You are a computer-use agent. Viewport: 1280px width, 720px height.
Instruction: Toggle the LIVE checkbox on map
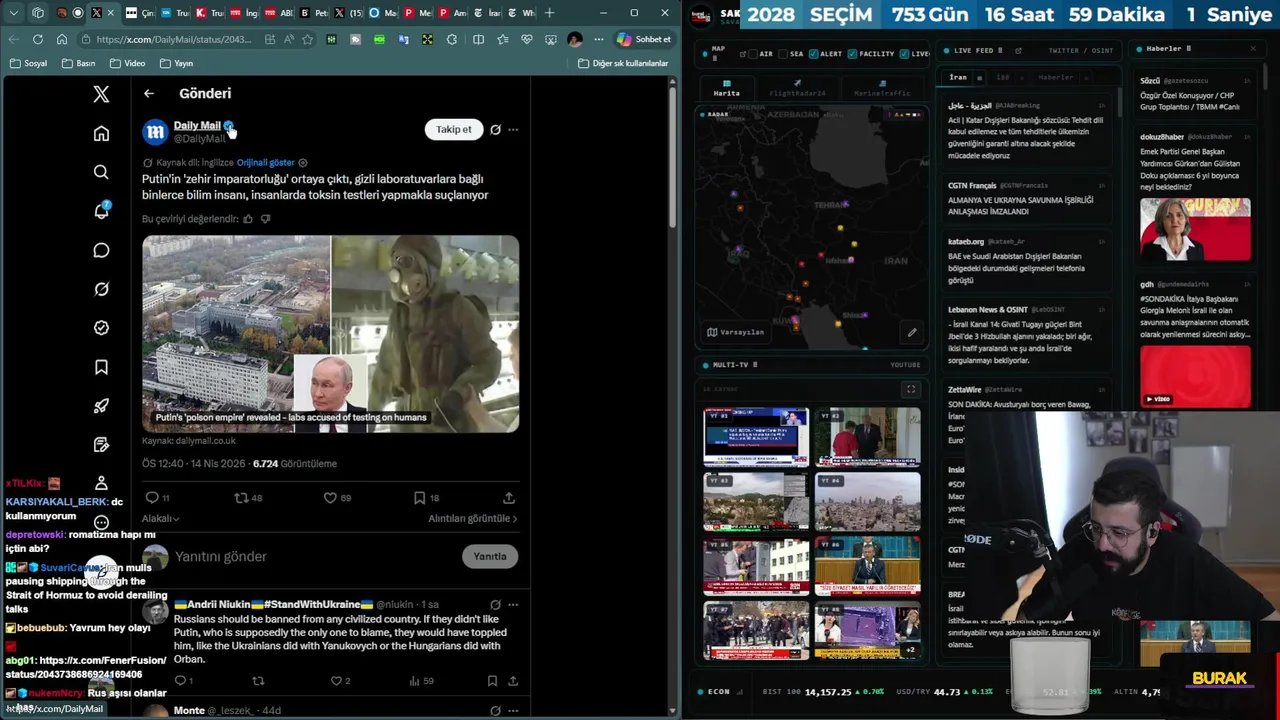pos(905,54)
